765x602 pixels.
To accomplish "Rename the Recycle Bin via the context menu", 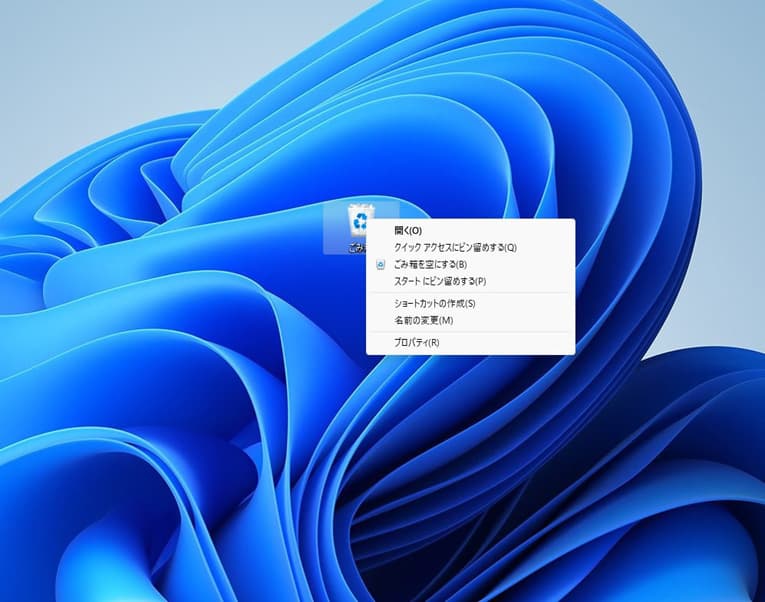I will coord(423,321).
